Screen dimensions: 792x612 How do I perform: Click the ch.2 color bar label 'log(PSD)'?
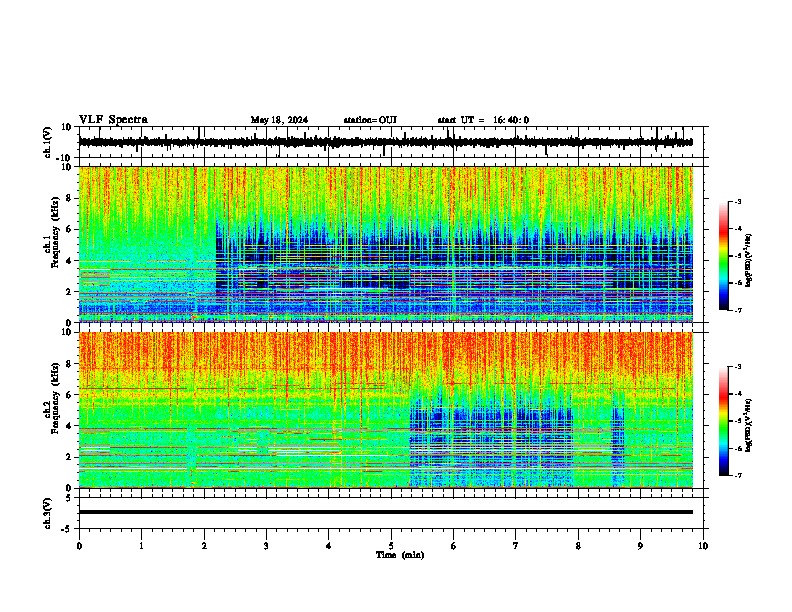(x=749, y=425)
